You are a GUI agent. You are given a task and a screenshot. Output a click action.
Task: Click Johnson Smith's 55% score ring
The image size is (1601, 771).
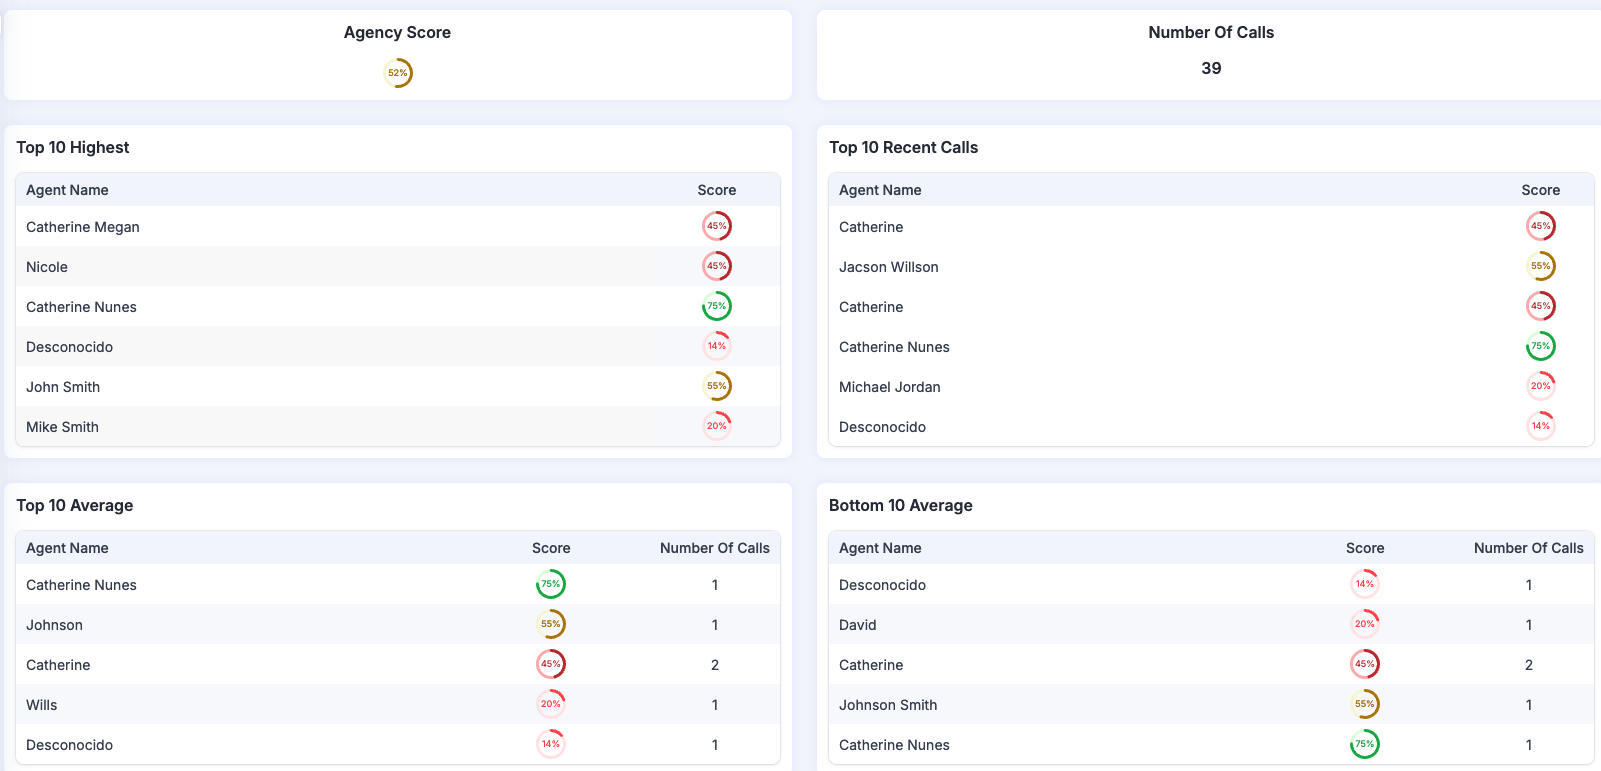coord(1365,704)
